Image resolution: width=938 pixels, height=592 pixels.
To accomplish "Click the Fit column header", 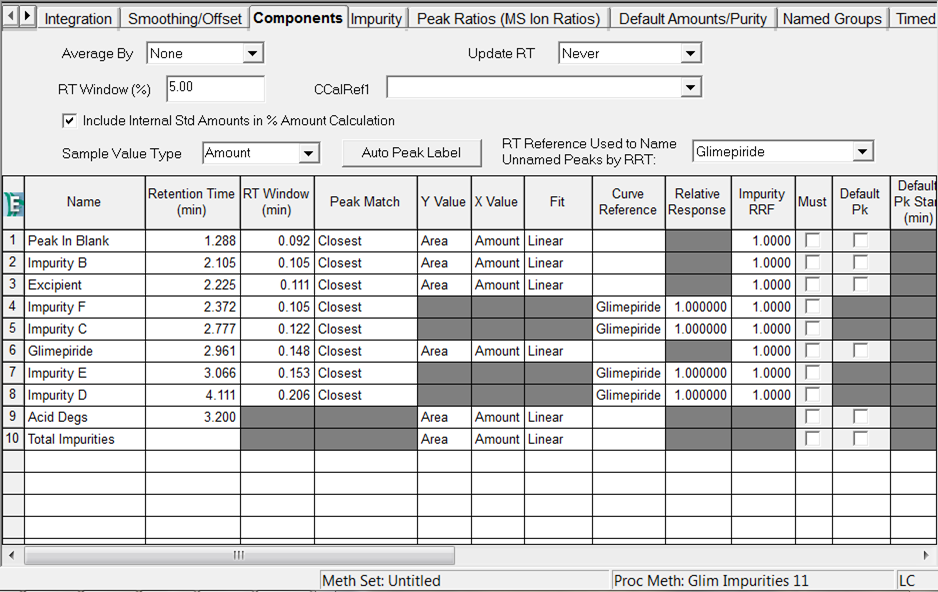I will coord(558,202).
